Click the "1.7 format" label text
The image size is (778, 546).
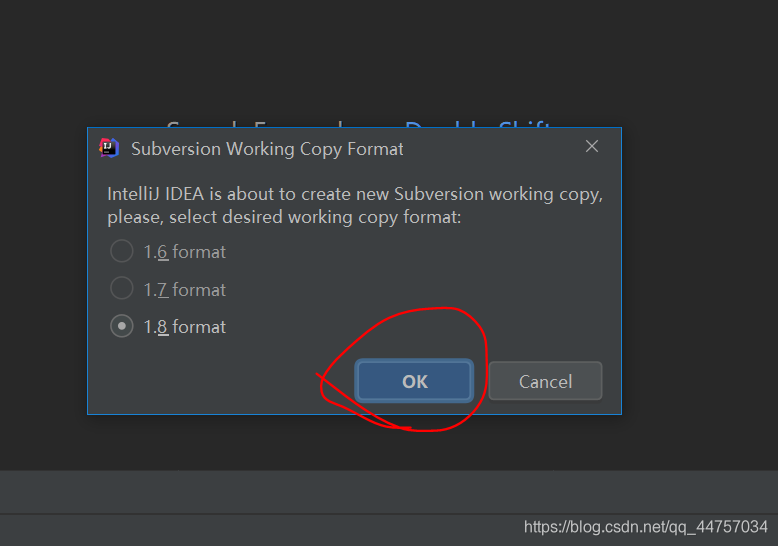[185, 290]
